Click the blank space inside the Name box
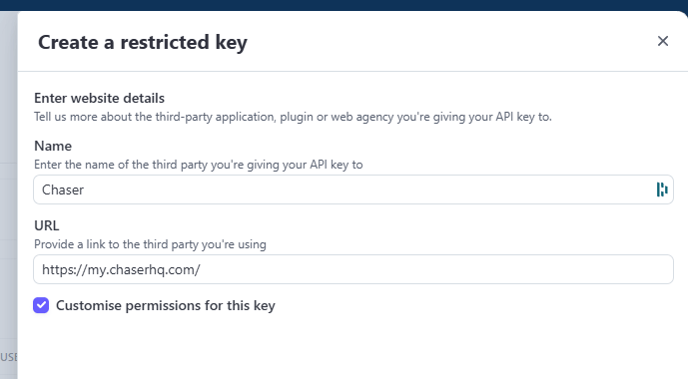Viewport: 688px width, 379px height. click(369, 190)
